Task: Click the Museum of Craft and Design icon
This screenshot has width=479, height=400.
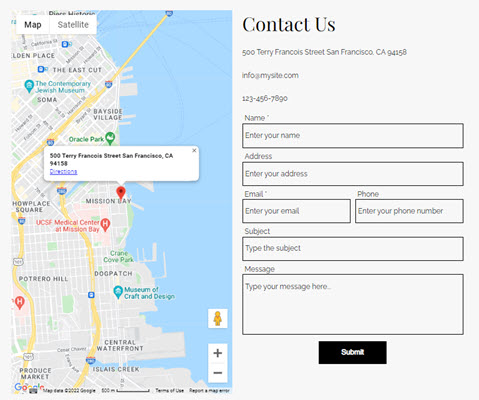Action: (118, 292)
